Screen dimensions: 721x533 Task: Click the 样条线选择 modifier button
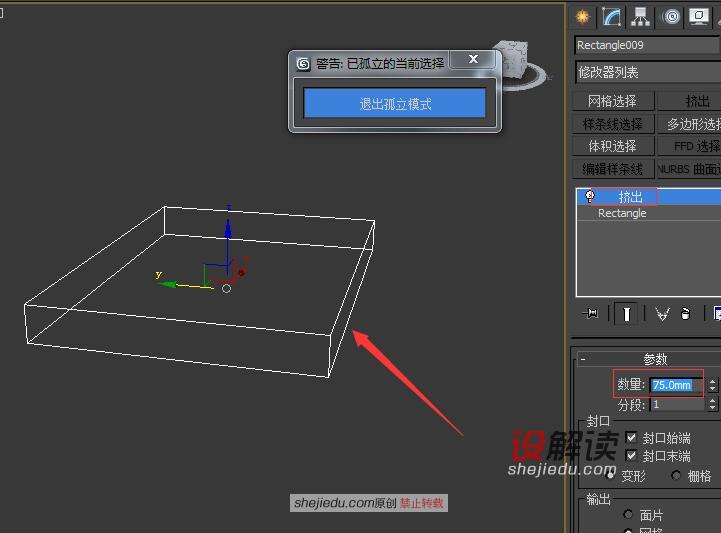click(x=612, y=124)
